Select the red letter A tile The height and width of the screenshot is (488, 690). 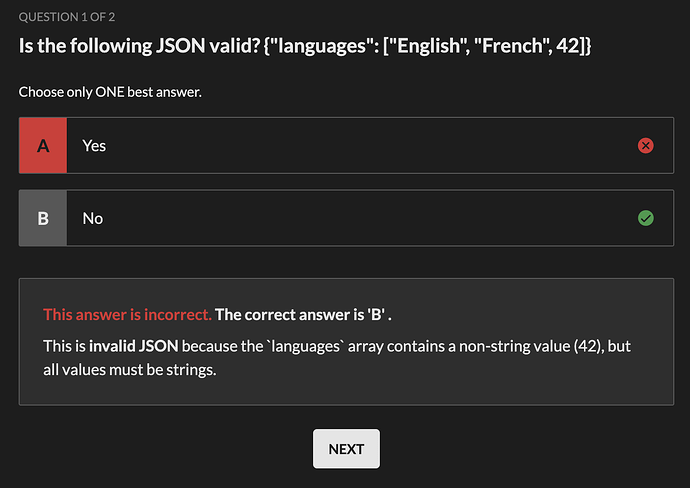point(43,146)
